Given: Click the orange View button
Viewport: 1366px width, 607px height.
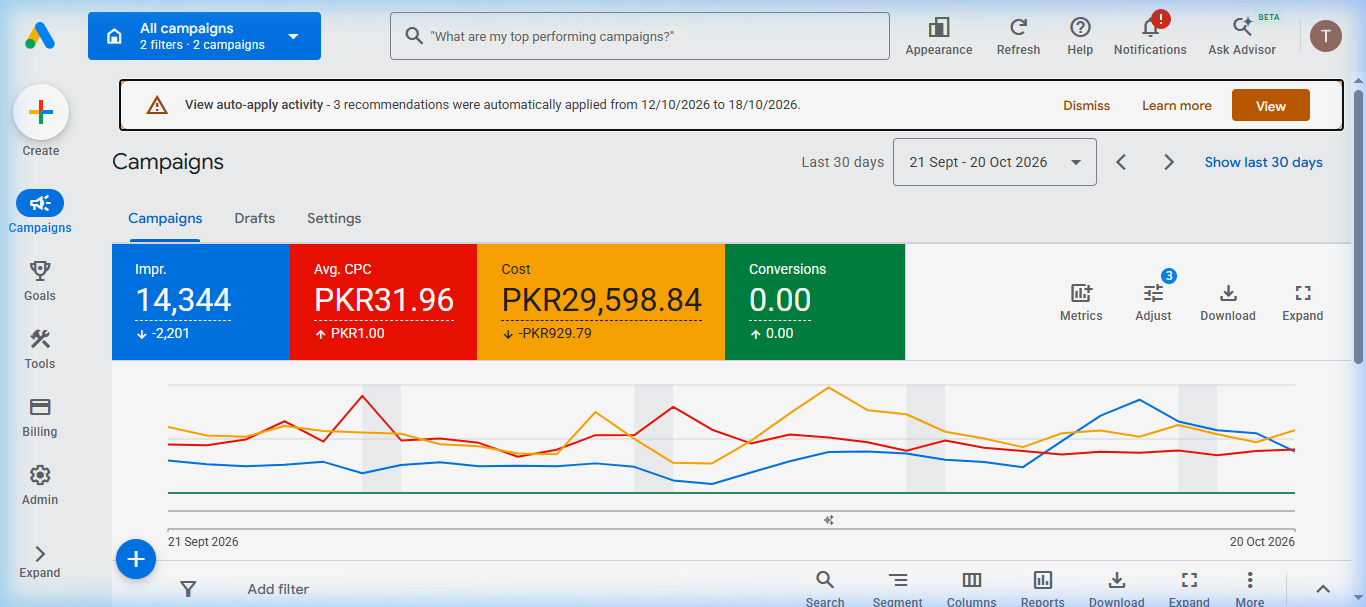Looking at the screenshot, I should [1271, 106].
